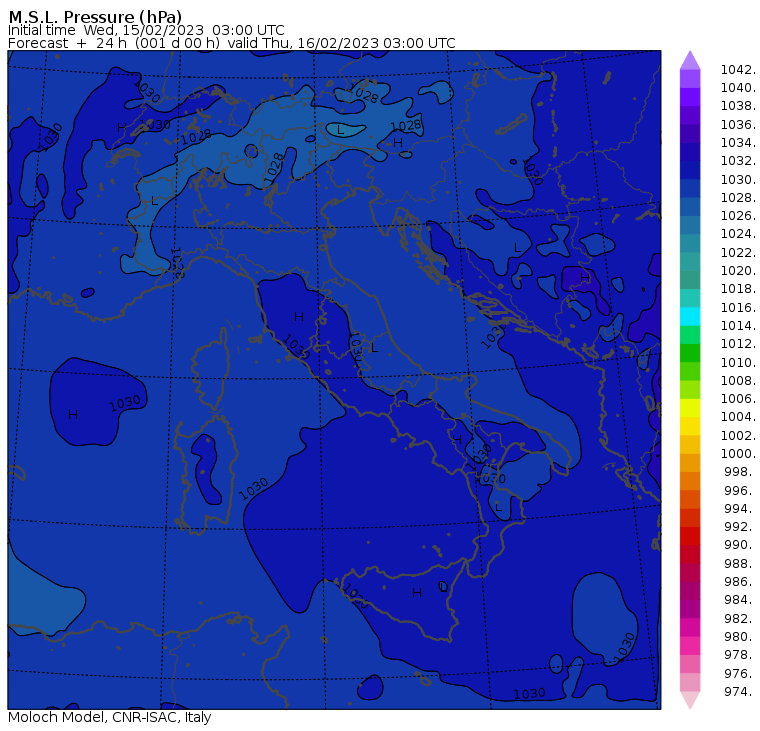Click the "974." legend label
760x731 pixels.
tap(740, 692)
